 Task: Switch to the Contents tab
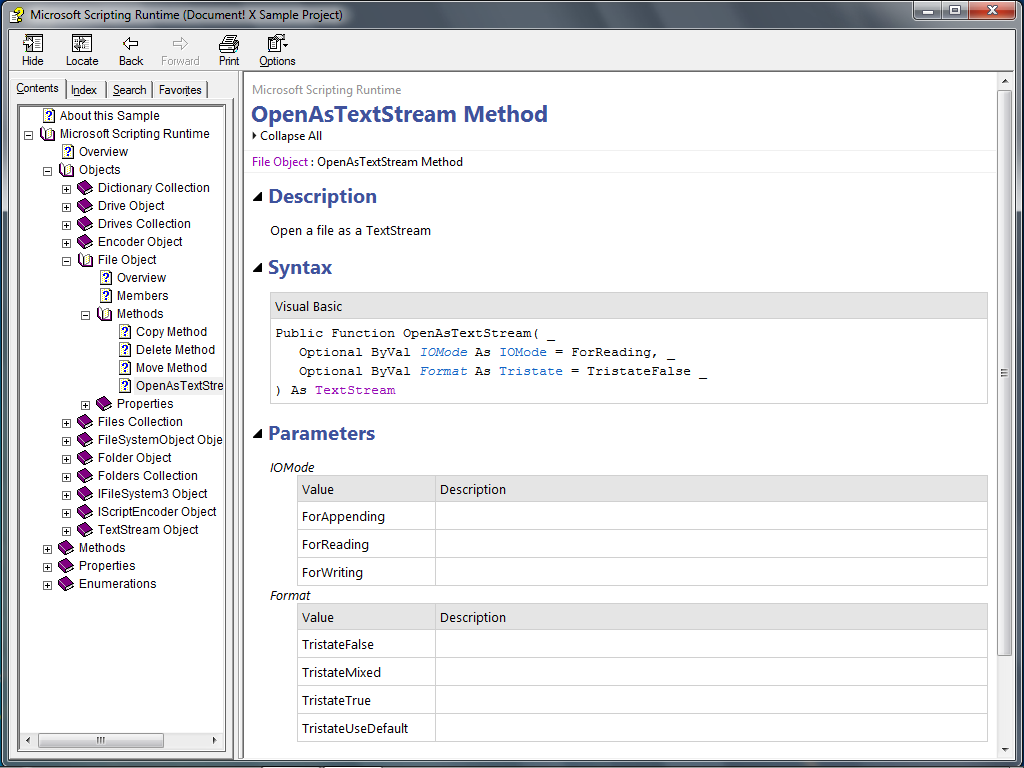[x=37, y=88]
